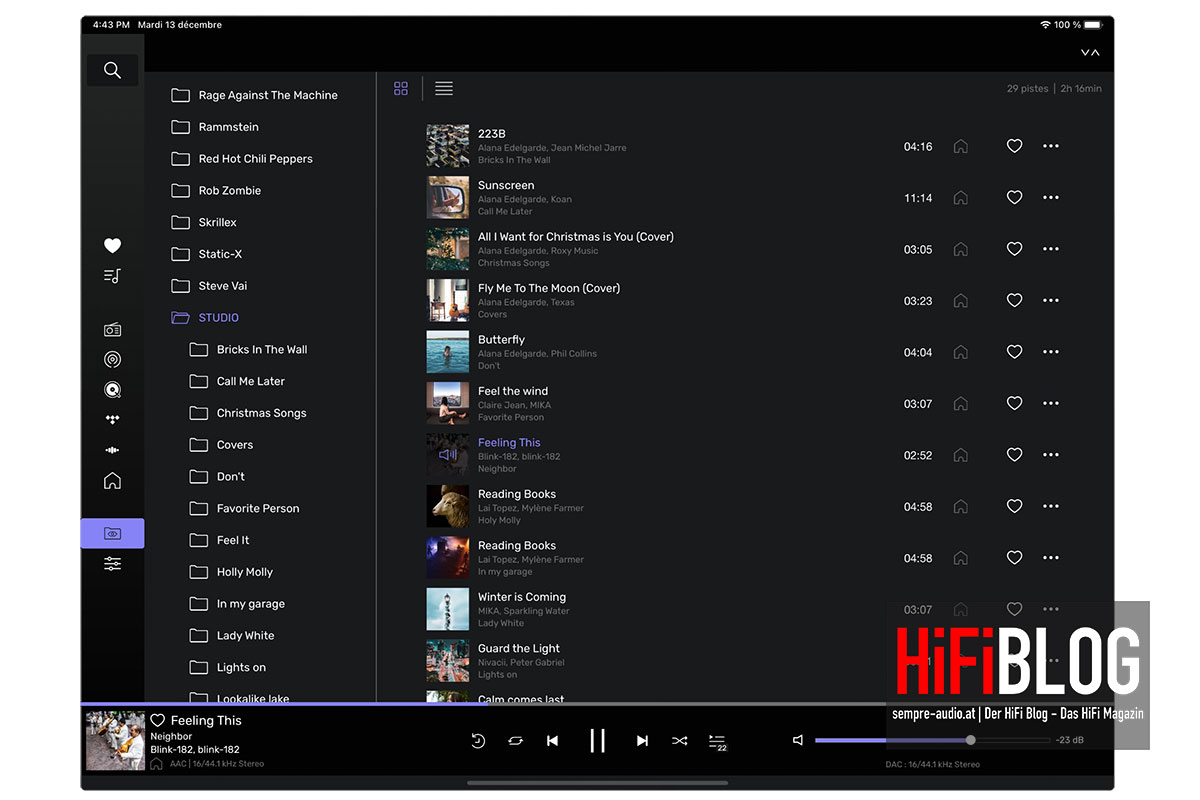Viewport: 1200px width, 800px height.
Task: Open more options for Feel the wind
Action: click(x=1051, y=403)
